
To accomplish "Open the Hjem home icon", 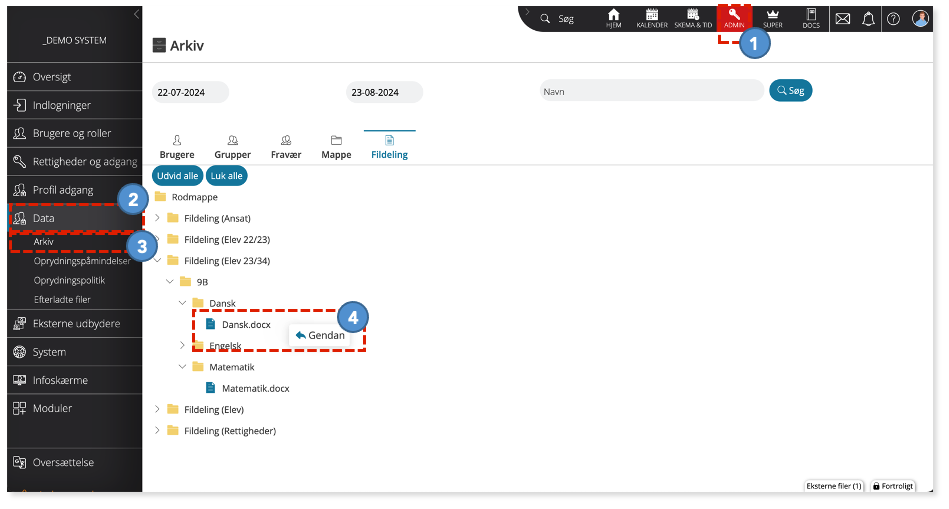I will (613, 19).
